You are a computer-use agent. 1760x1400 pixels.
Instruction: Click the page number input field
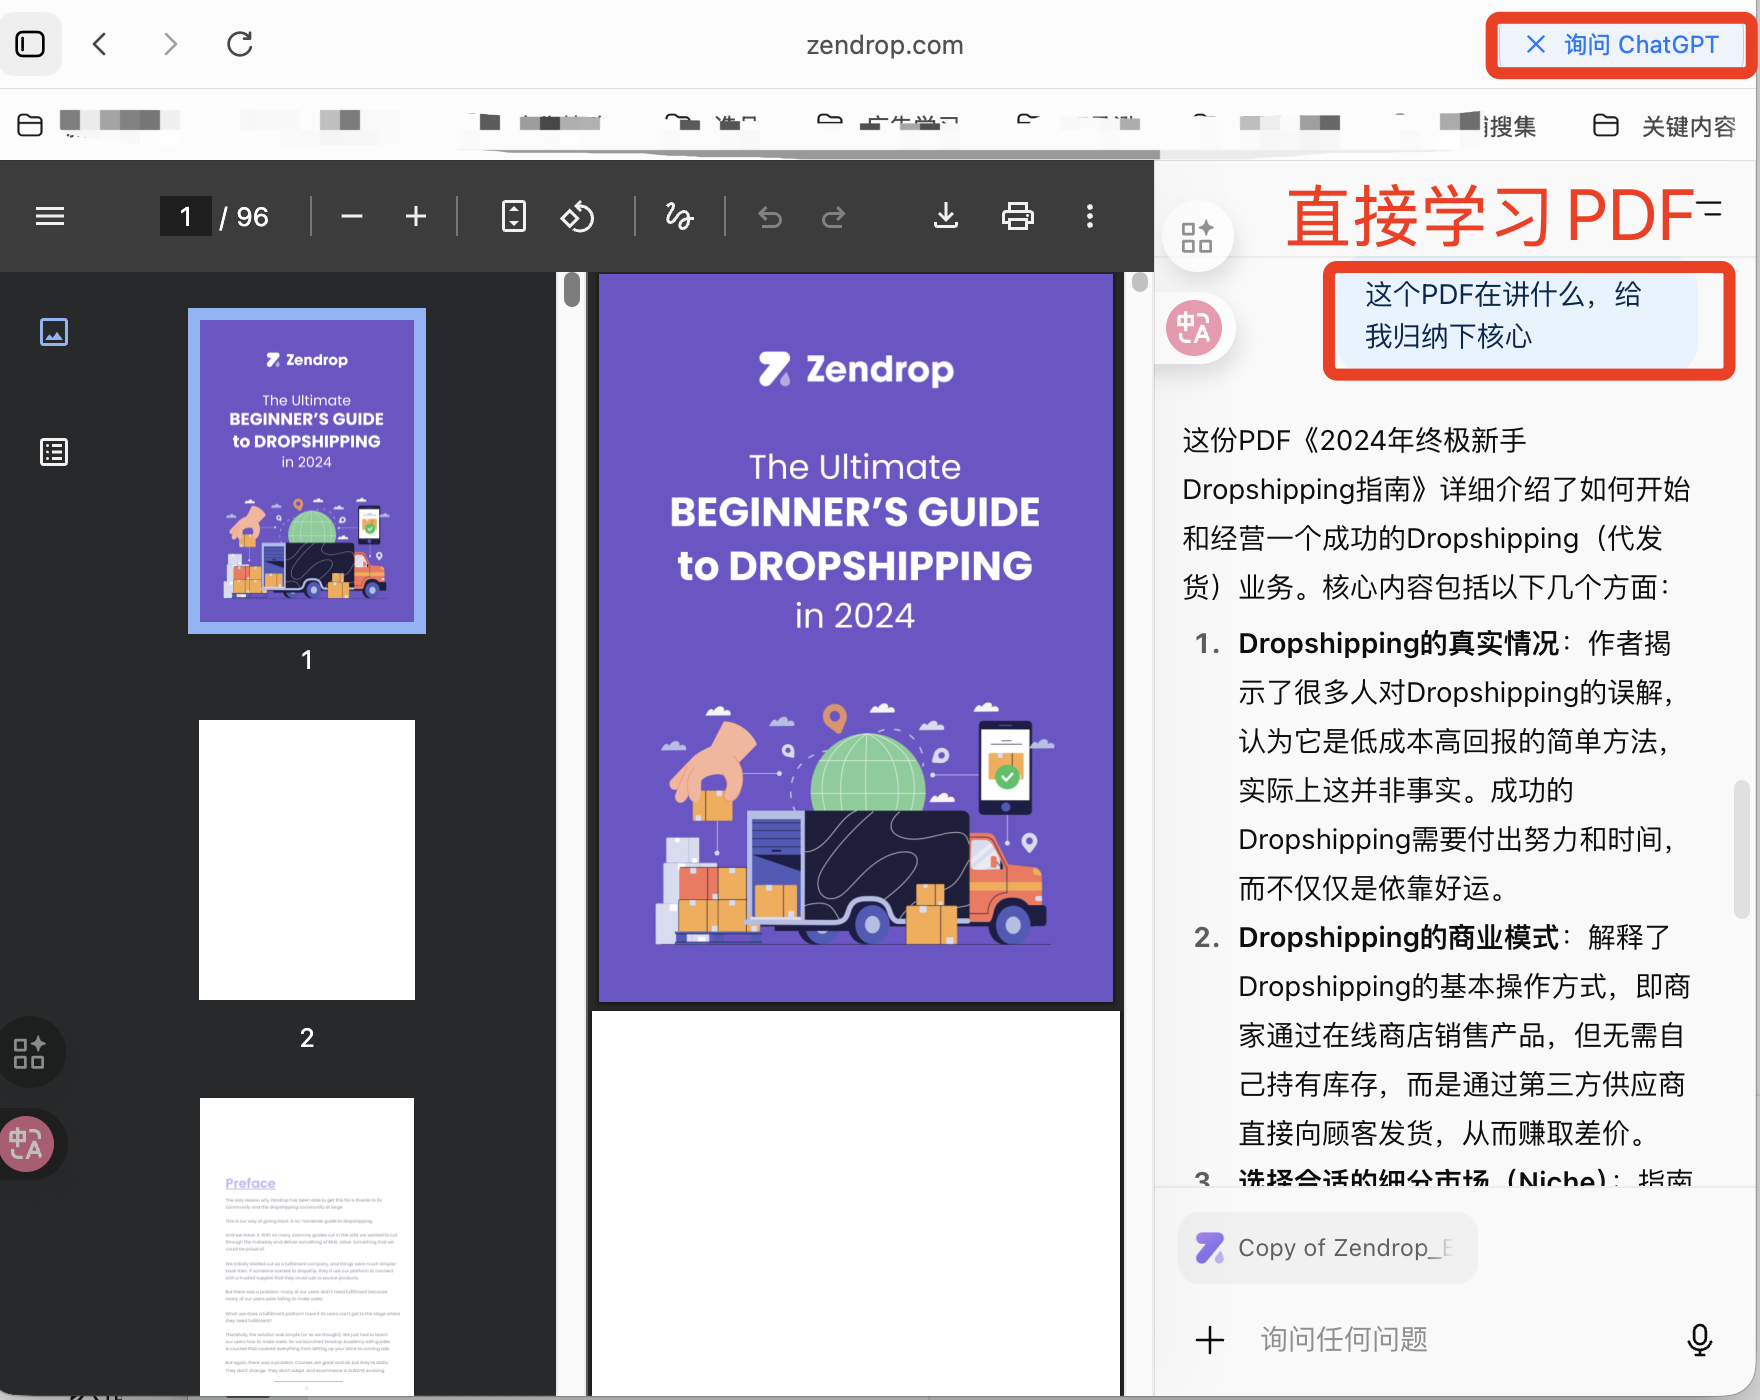186,216
